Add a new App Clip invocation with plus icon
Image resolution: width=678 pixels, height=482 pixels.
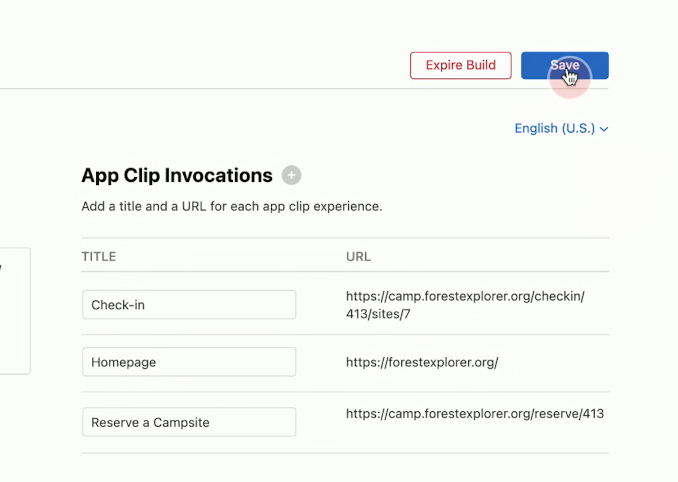pyautogui.click(x=291, y=175)
